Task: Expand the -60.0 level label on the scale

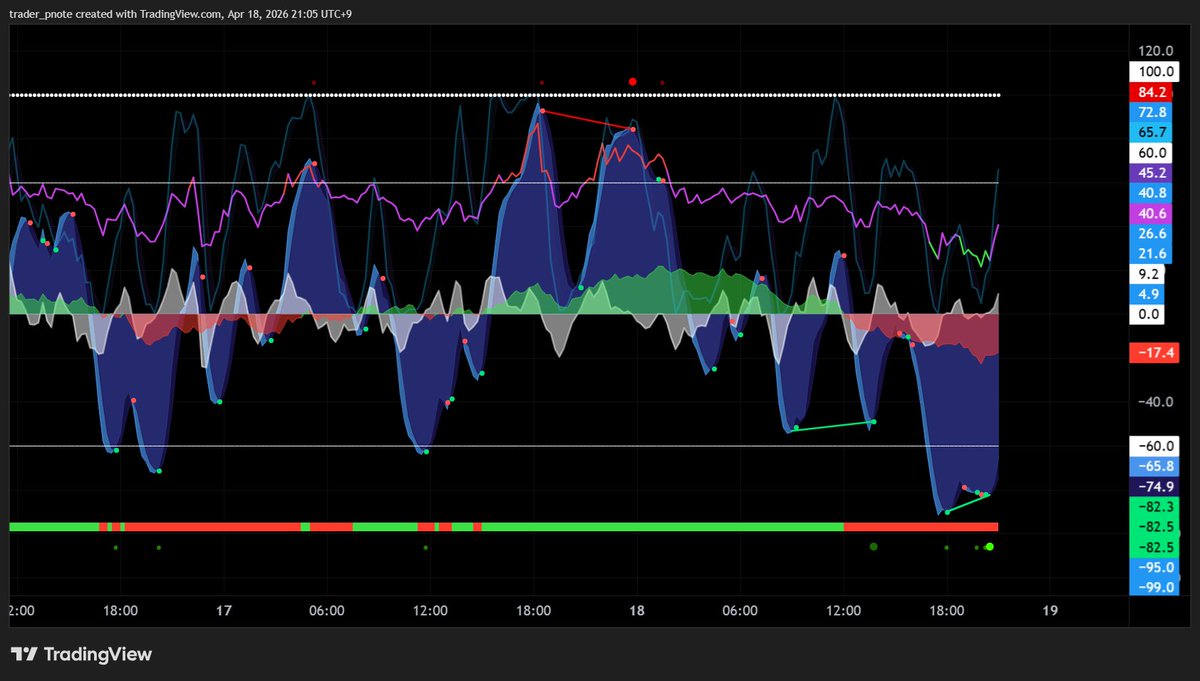Action: [x=1153, y=446]
